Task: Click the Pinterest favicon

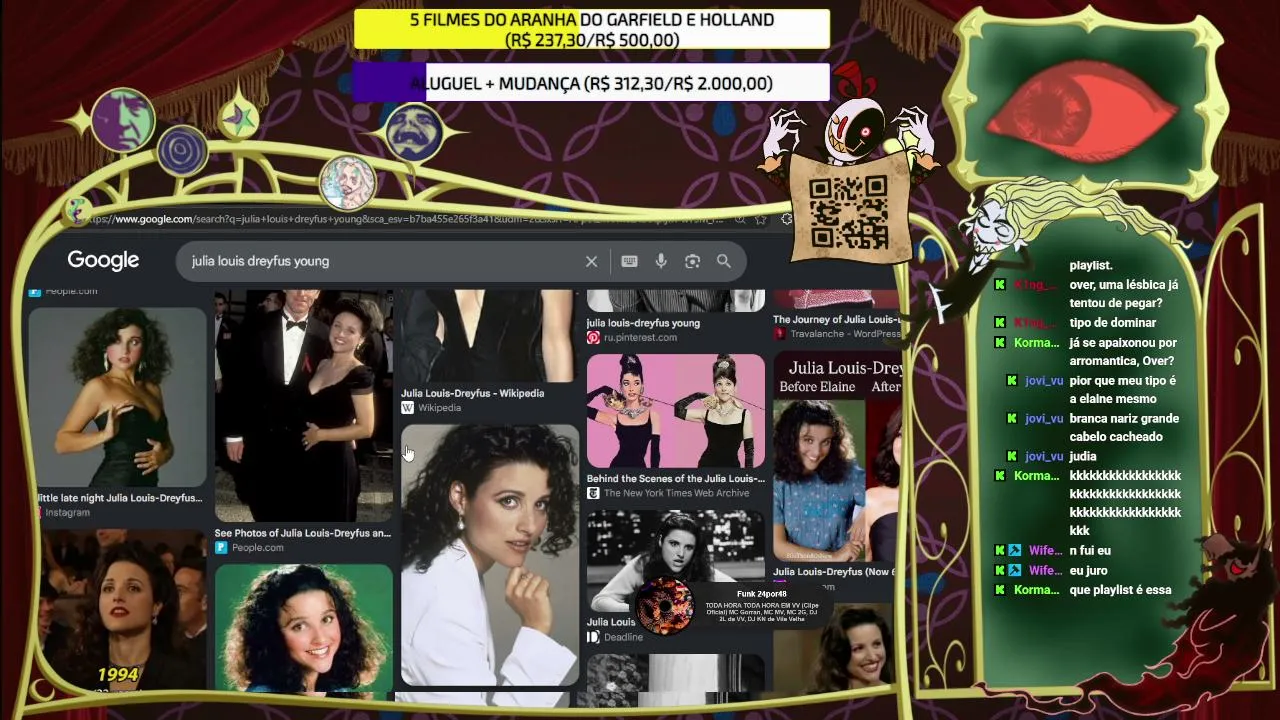Action: [x=593, y=338]
